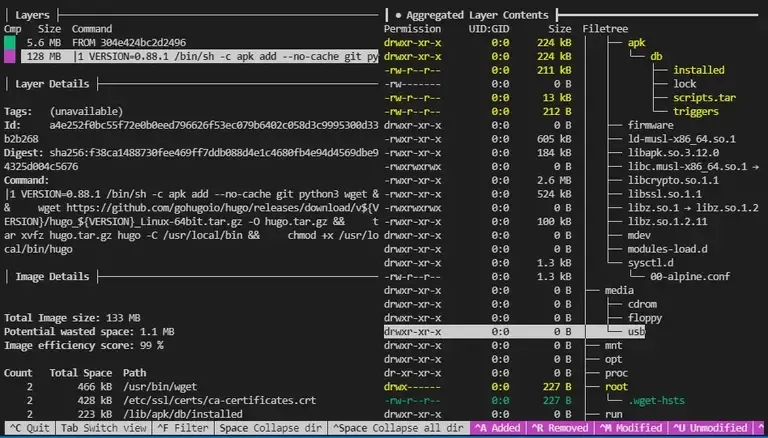Toggle the ^M Modified filter

[x=630, y=428]
